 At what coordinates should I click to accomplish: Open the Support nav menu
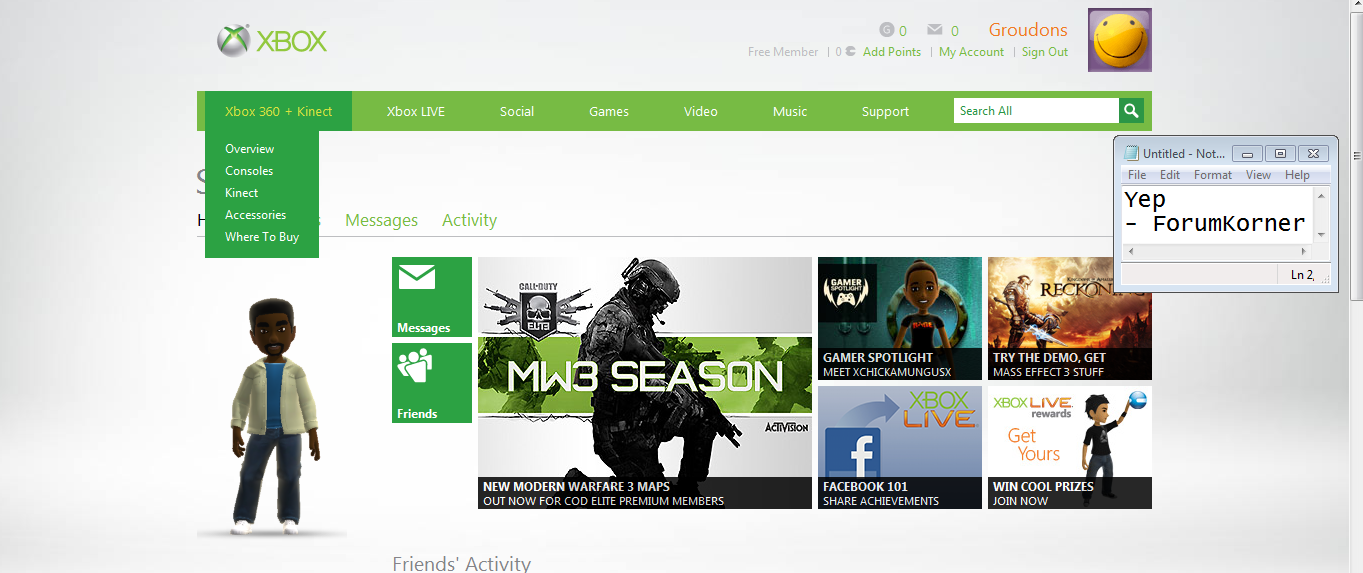[x=885, y=111]
